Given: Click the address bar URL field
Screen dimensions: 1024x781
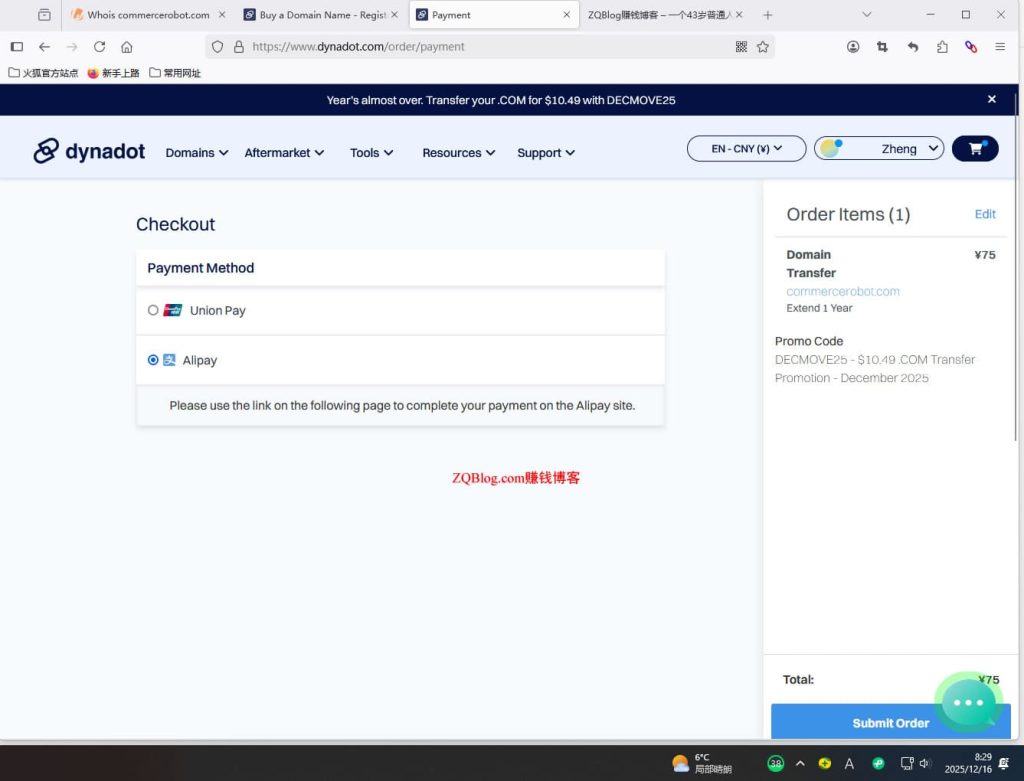Looking at the screenshot, I should 490,46.
